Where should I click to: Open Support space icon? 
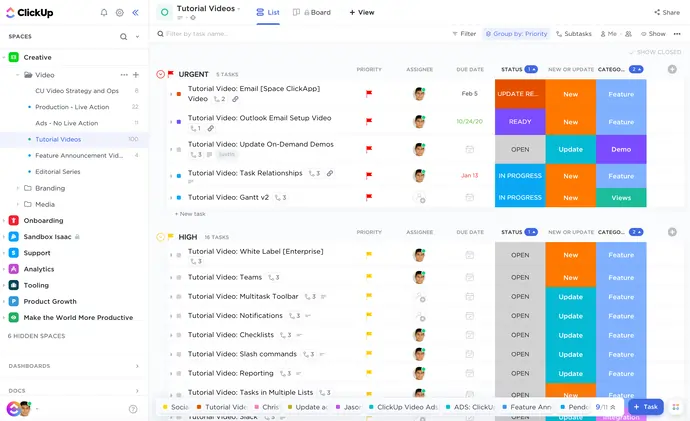[14, 253]
